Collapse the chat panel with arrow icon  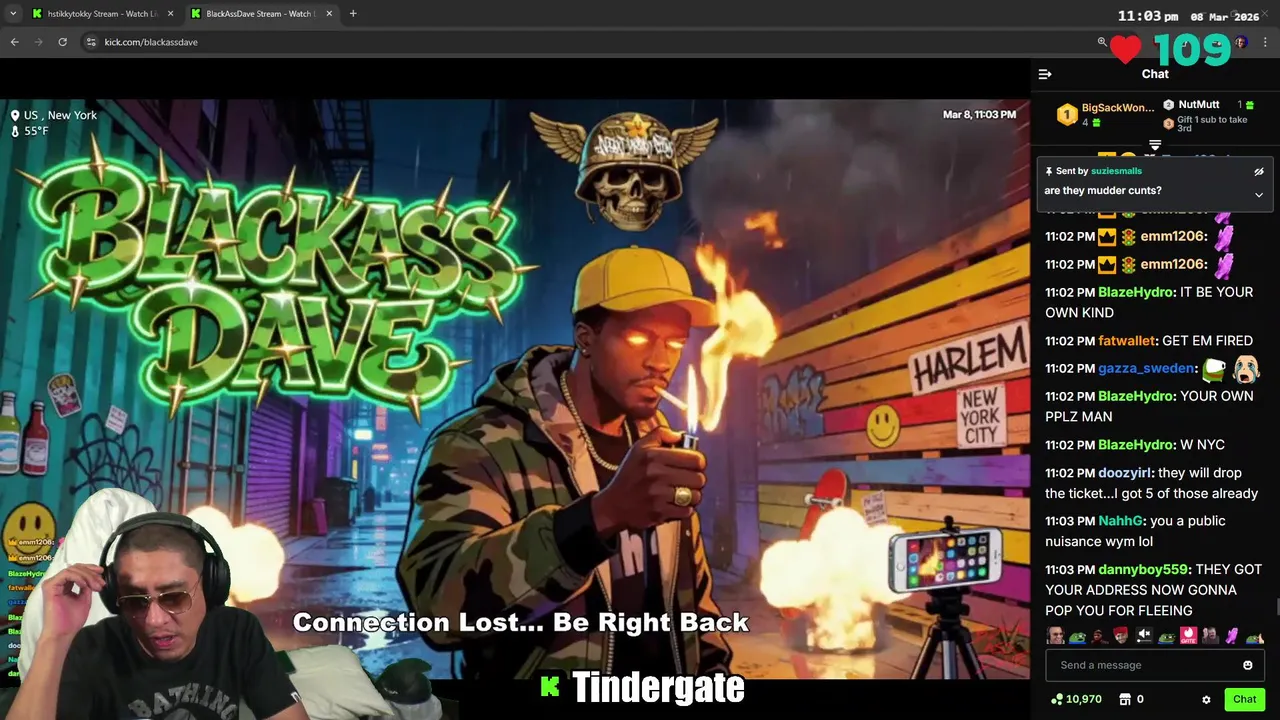pyautogui.click(x=1045, y=74)
